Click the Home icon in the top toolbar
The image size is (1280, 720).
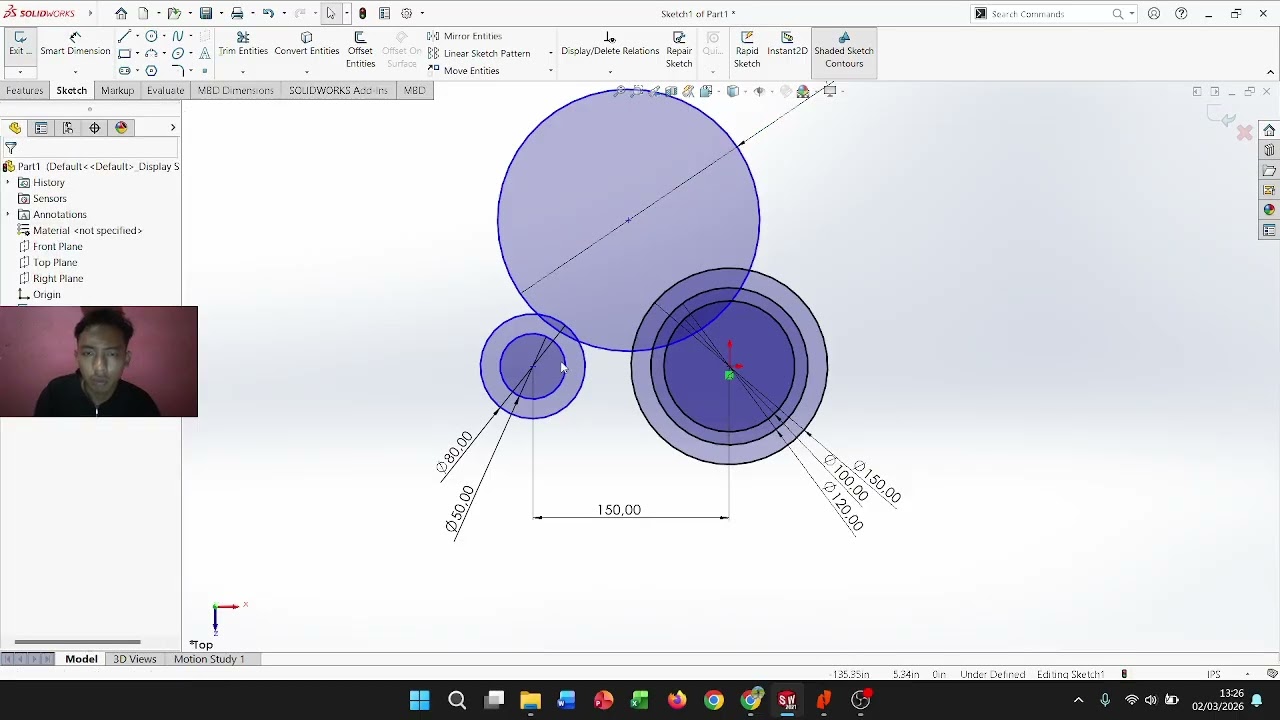click(121, 14)
